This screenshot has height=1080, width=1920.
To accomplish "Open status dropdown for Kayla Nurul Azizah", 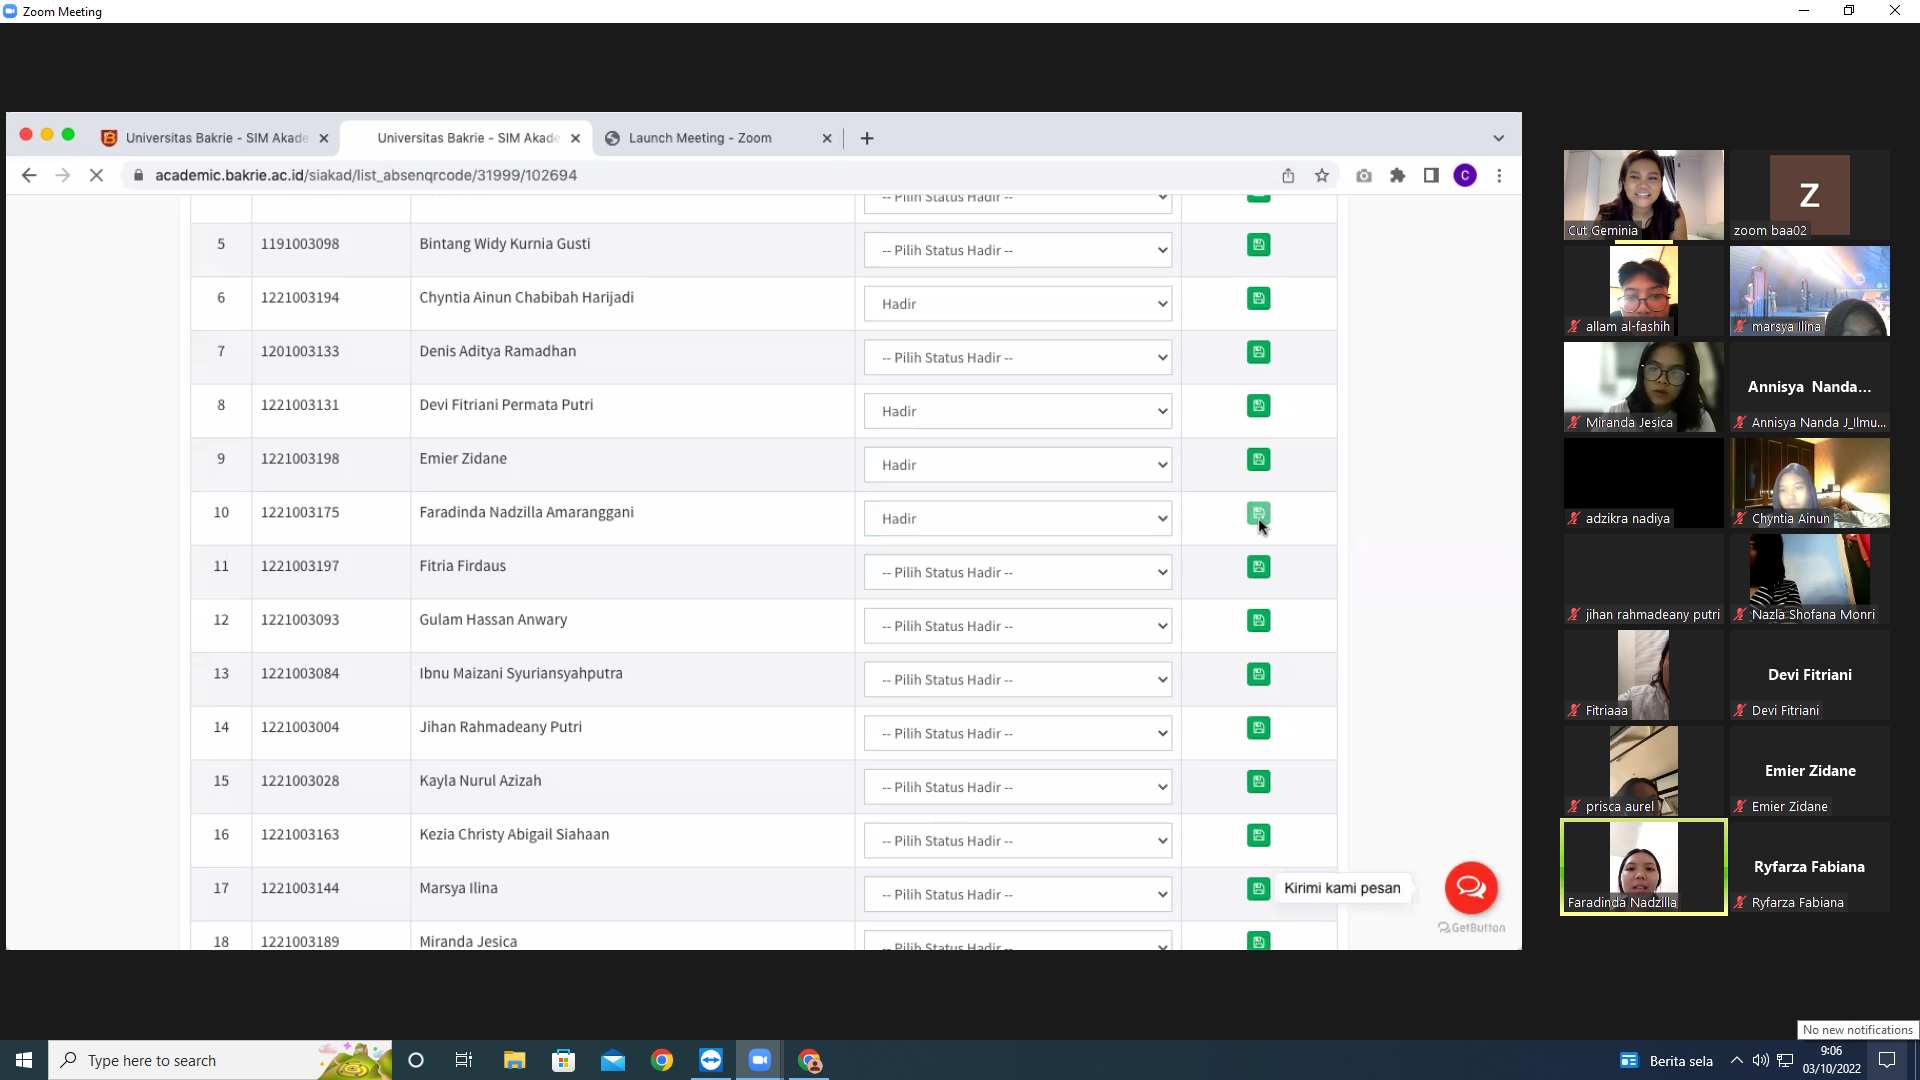I will pos(1018,787).
